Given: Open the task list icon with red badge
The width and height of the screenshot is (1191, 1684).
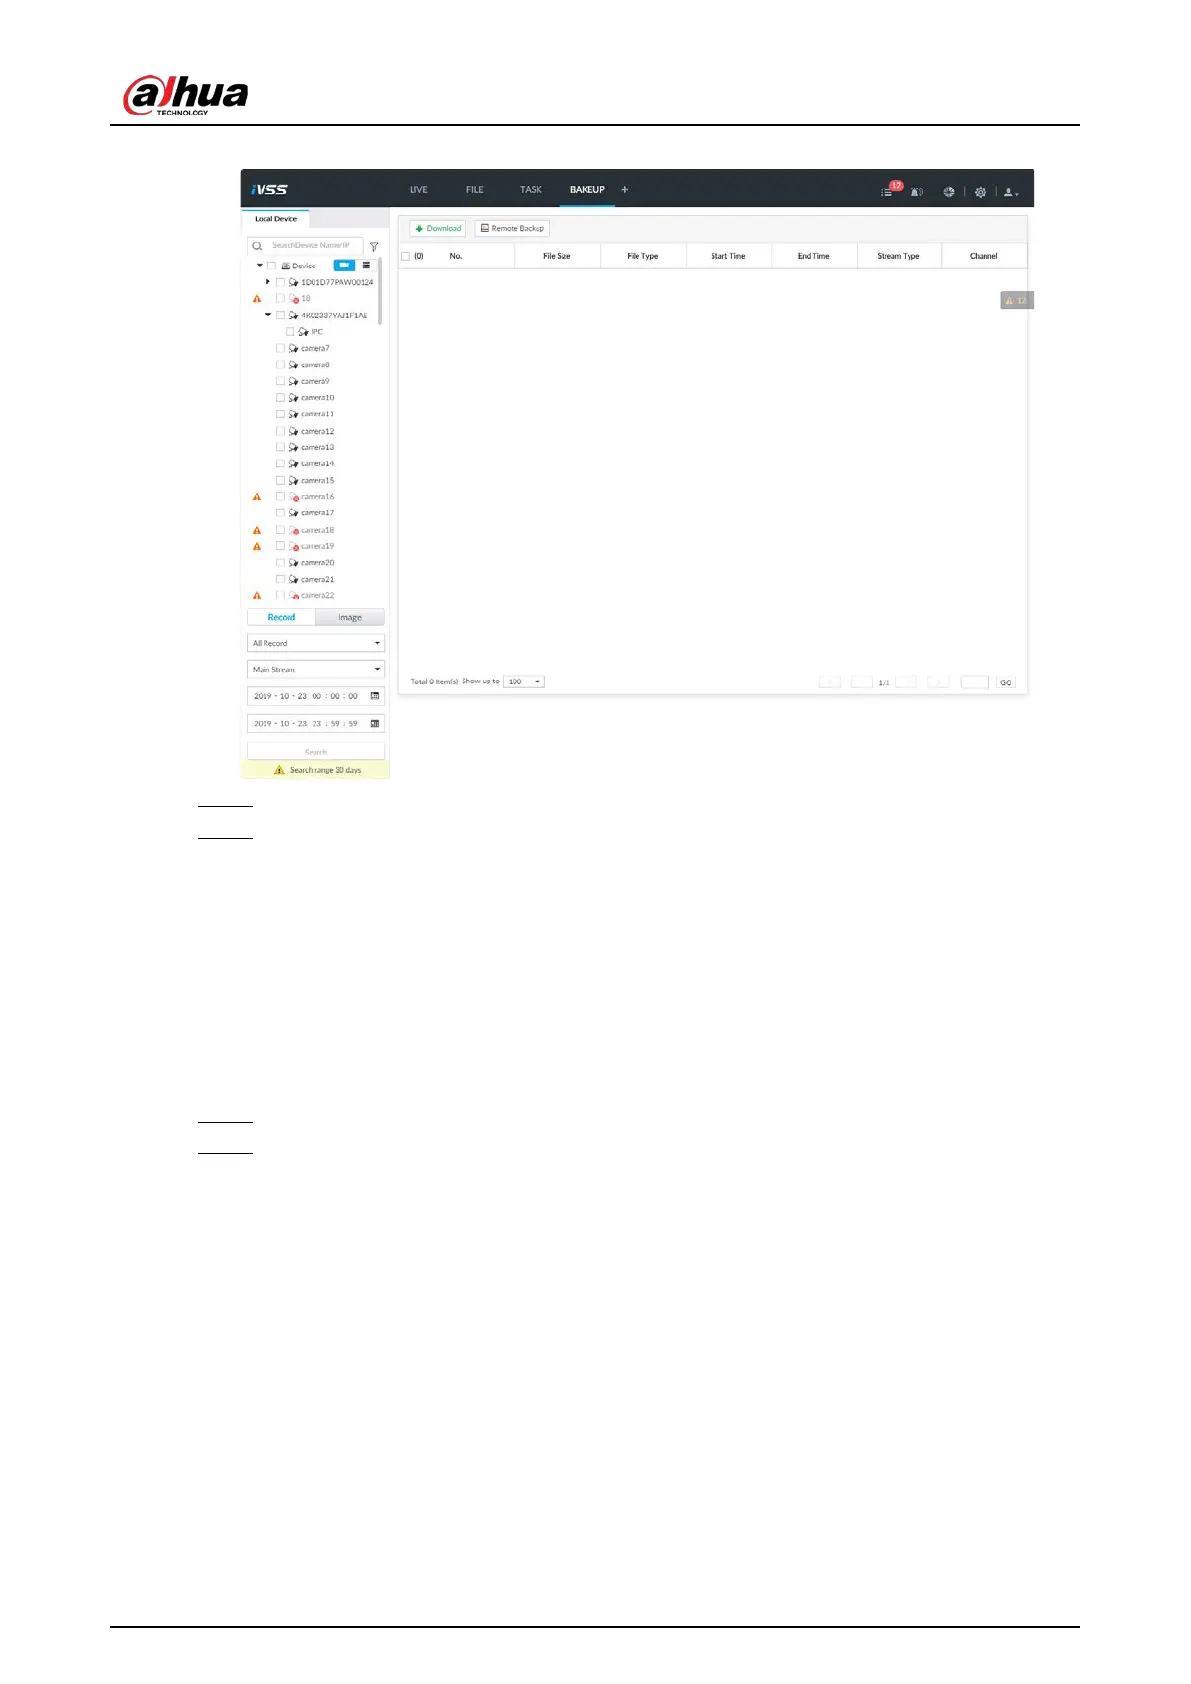Looking at the screenshot, I should 888,190.
